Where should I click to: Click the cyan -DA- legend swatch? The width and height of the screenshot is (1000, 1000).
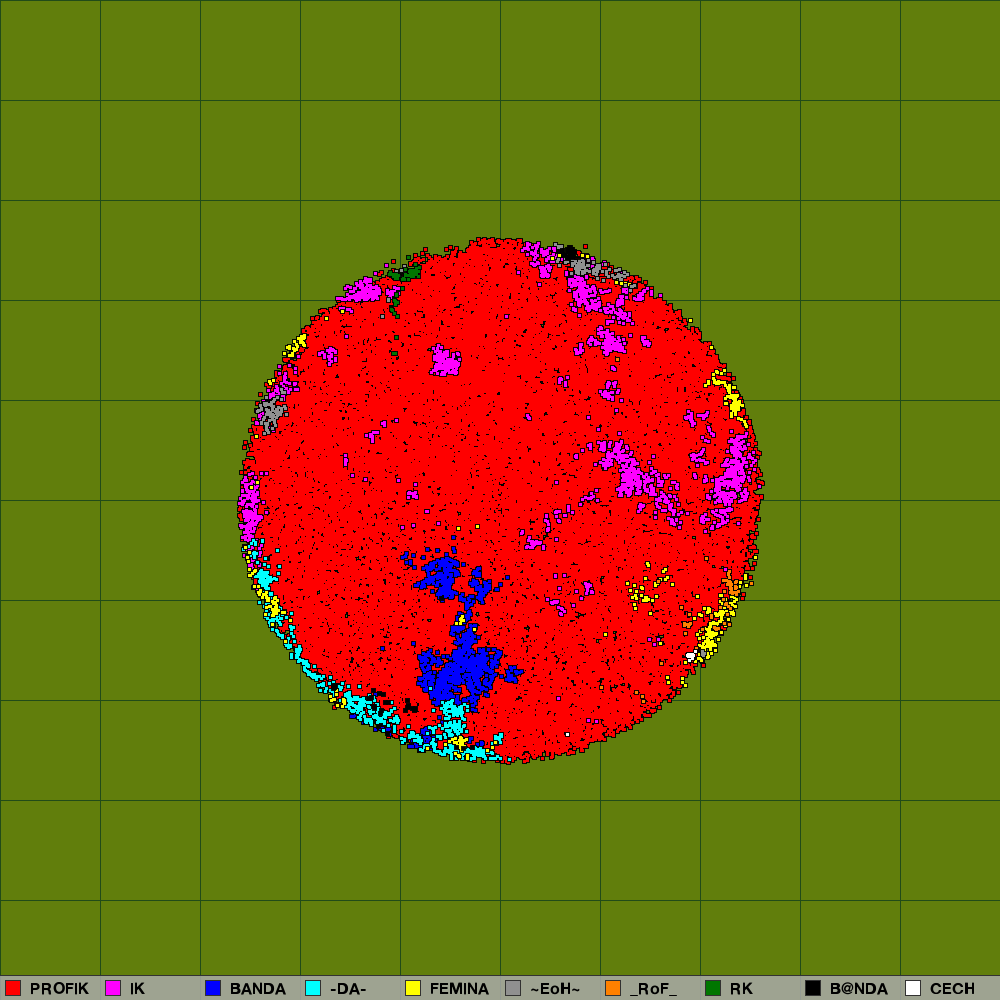tap(313, 988)
